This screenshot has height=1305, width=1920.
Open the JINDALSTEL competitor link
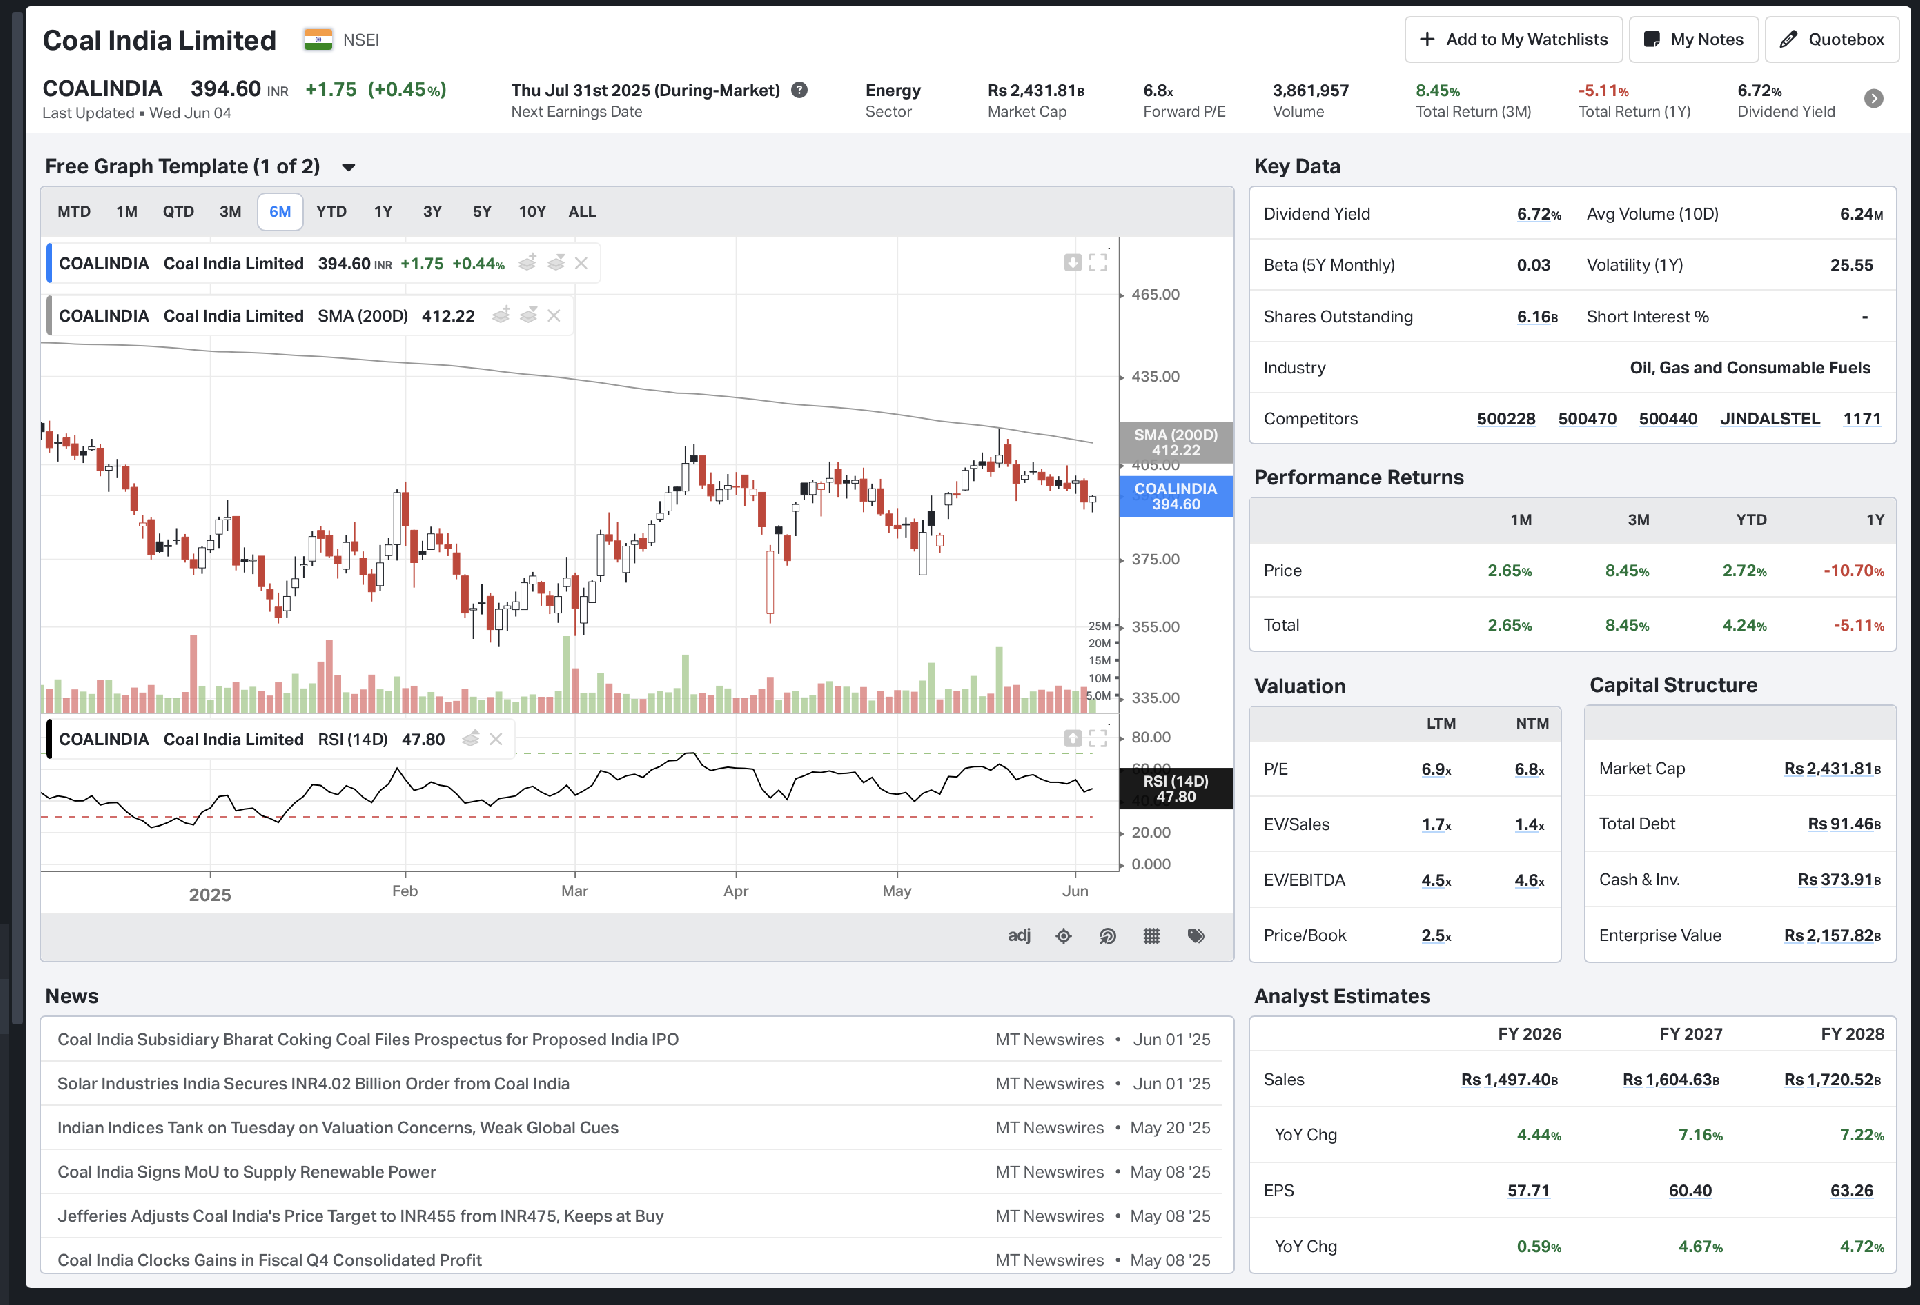click(1769, 419)
